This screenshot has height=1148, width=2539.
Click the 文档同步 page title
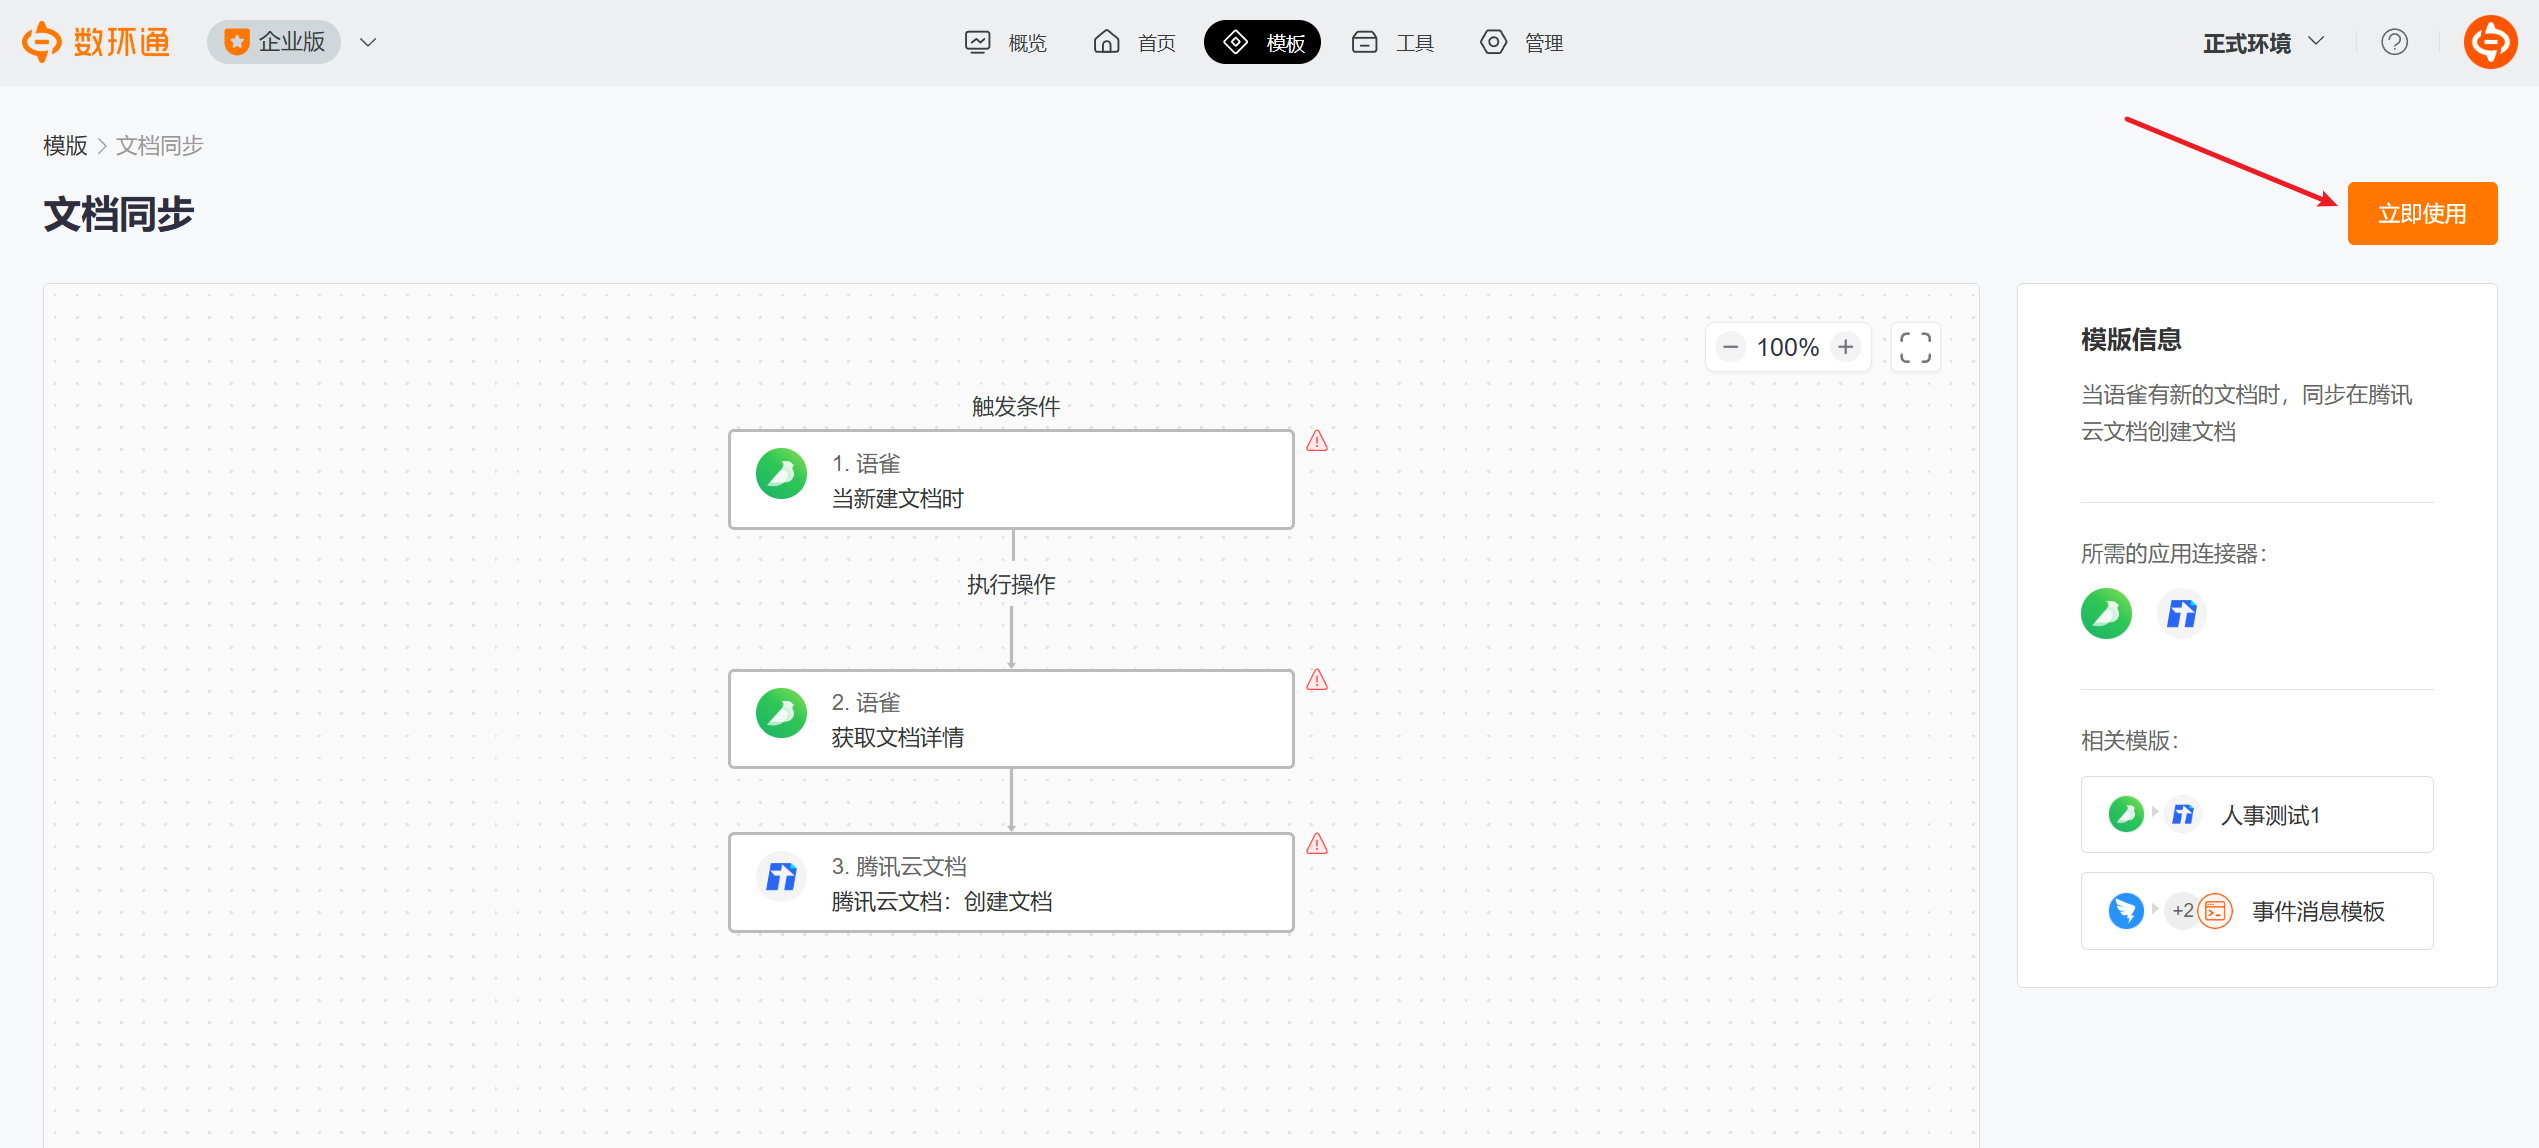tap(118, 214)
